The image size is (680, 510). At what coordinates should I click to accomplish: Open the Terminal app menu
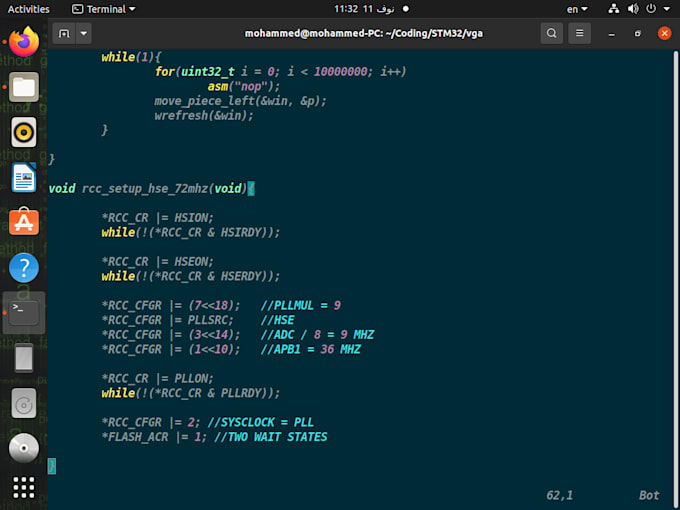pyautogui.click(x=104, y=9)
